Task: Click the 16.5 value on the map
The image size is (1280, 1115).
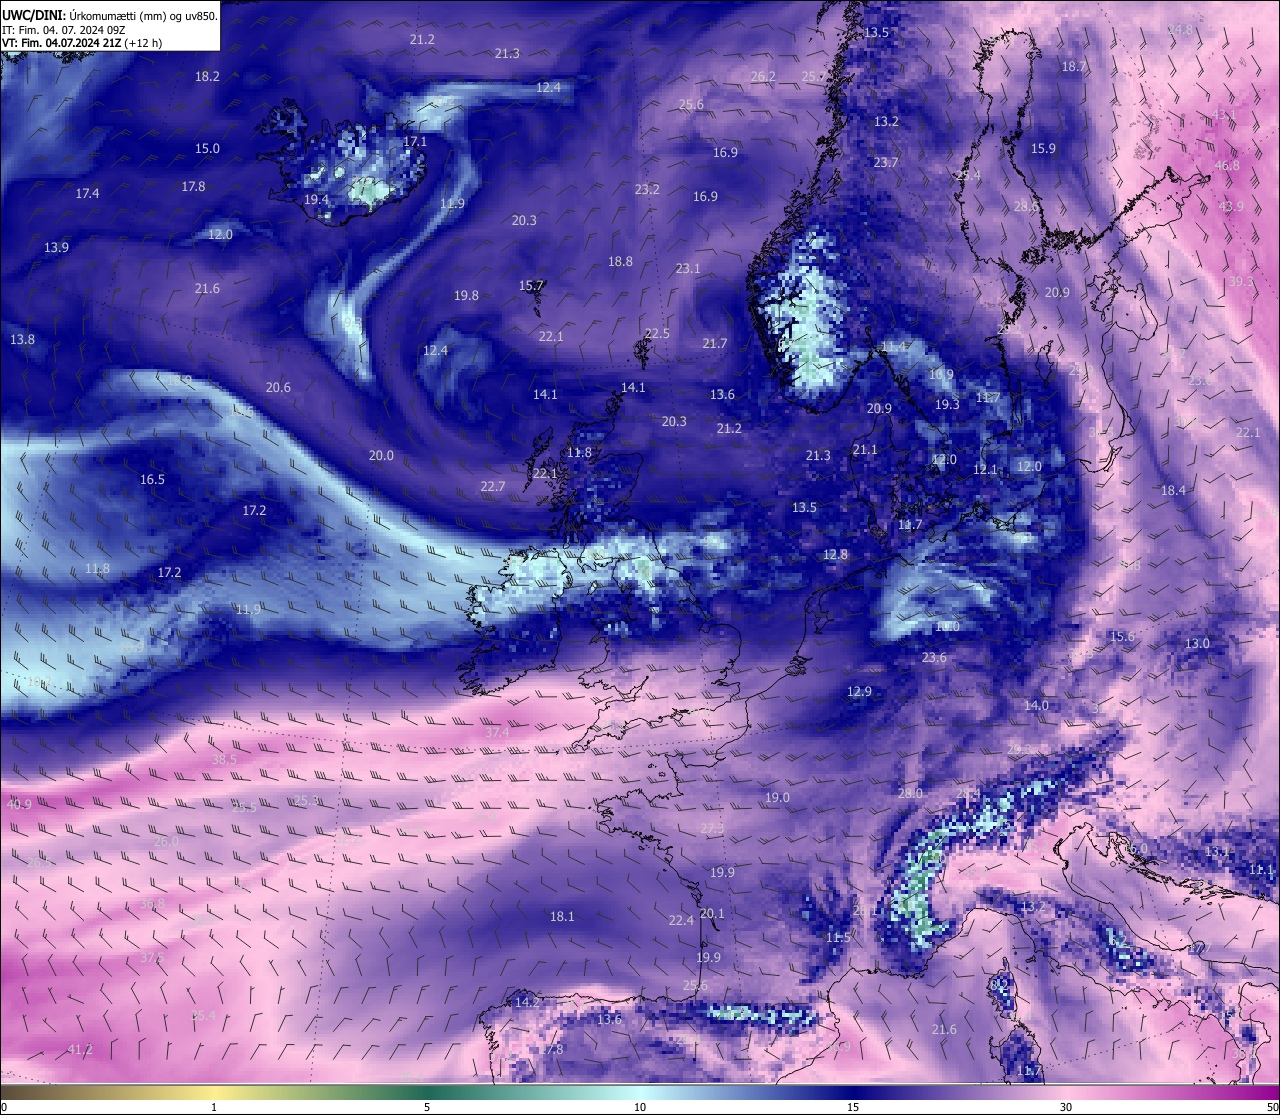Action: [152, 479]
